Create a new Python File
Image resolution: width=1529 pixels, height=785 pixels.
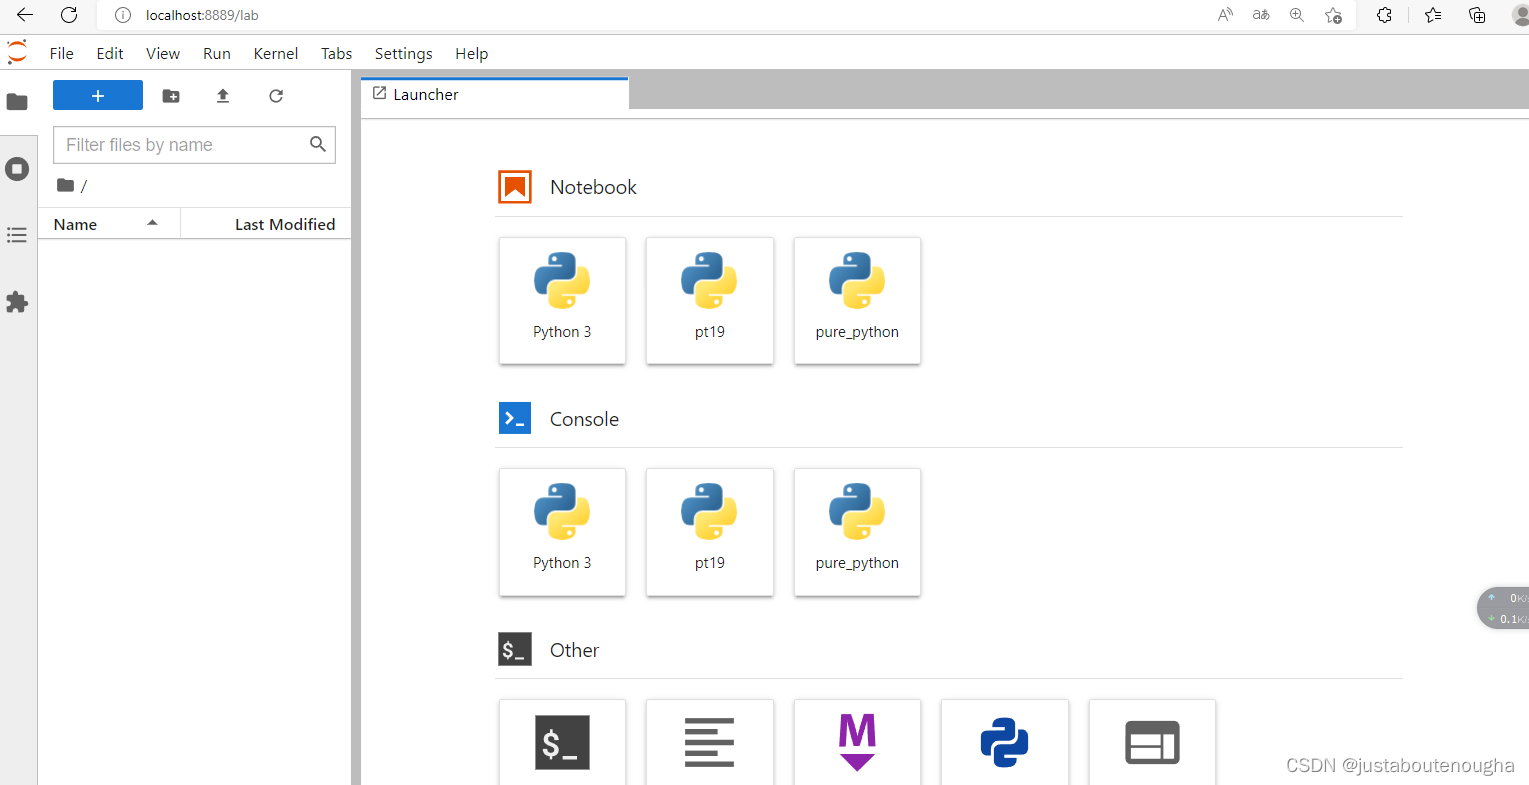[x=1005, y=742]
